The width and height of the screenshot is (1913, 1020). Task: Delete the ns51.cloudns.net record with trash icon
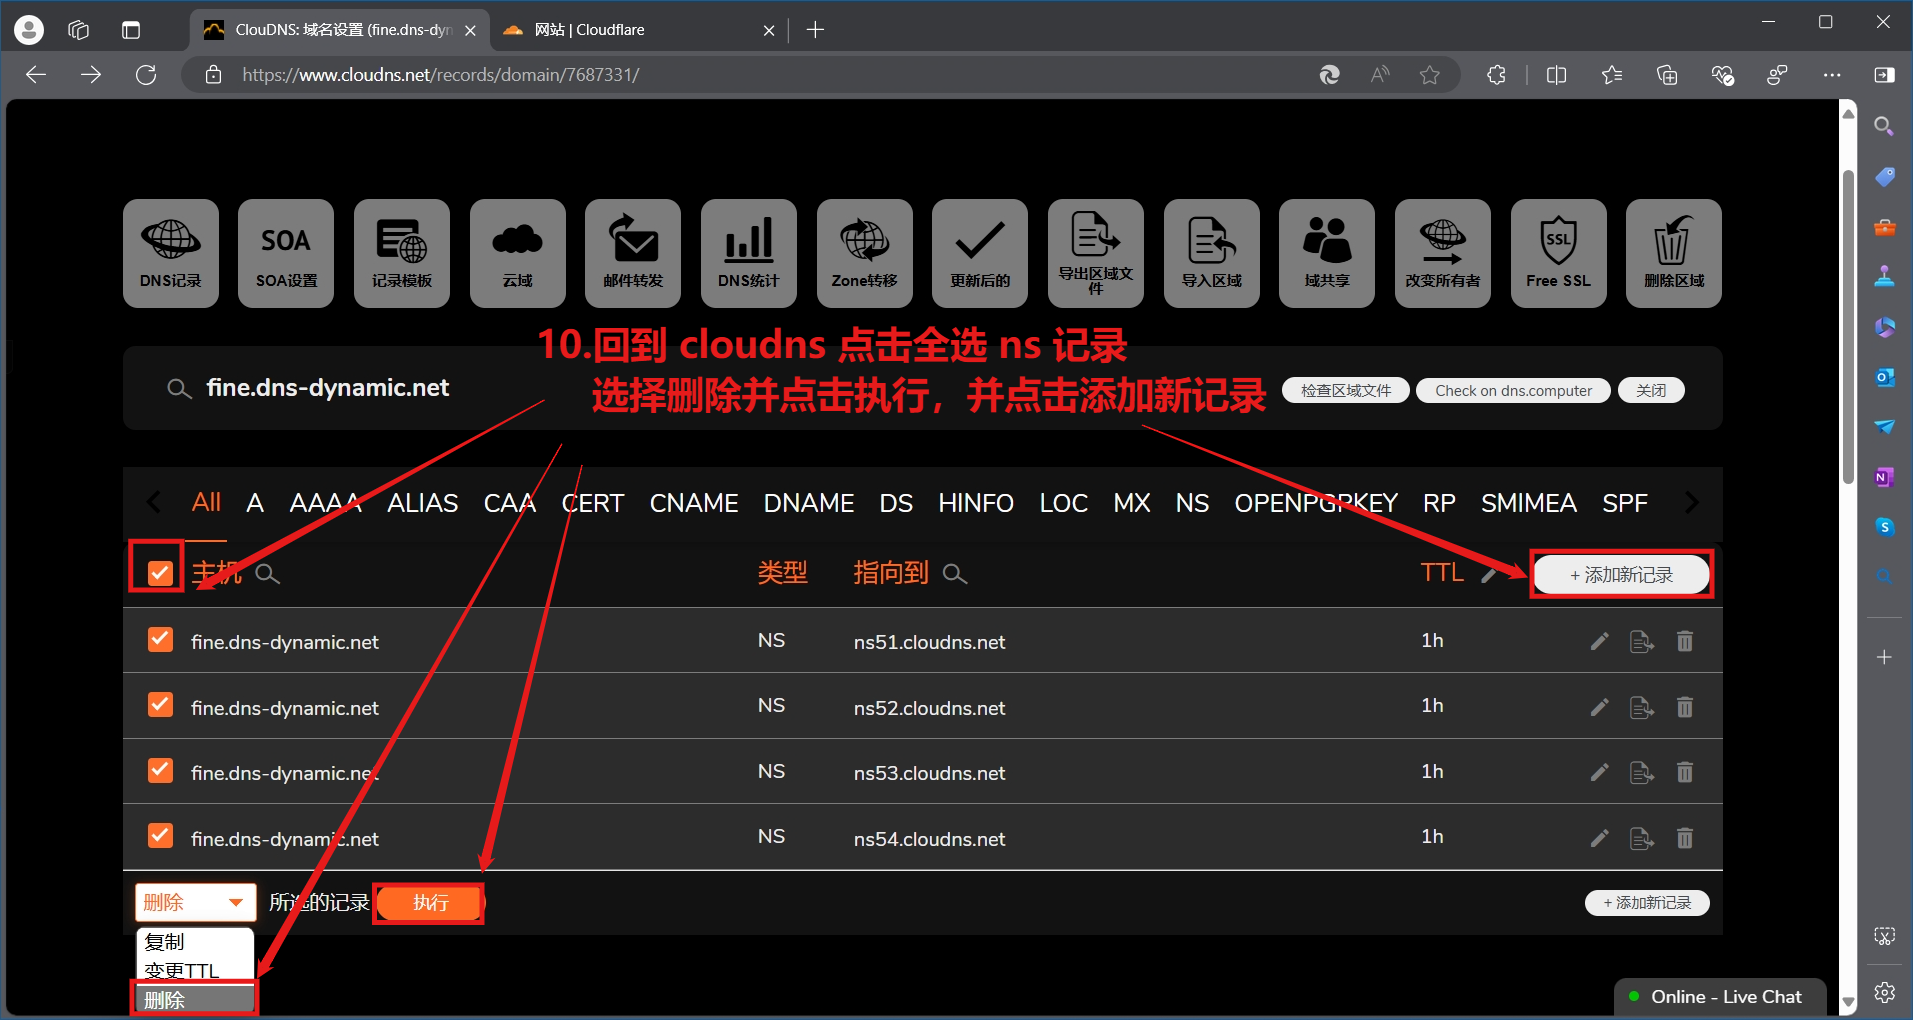1685,641
